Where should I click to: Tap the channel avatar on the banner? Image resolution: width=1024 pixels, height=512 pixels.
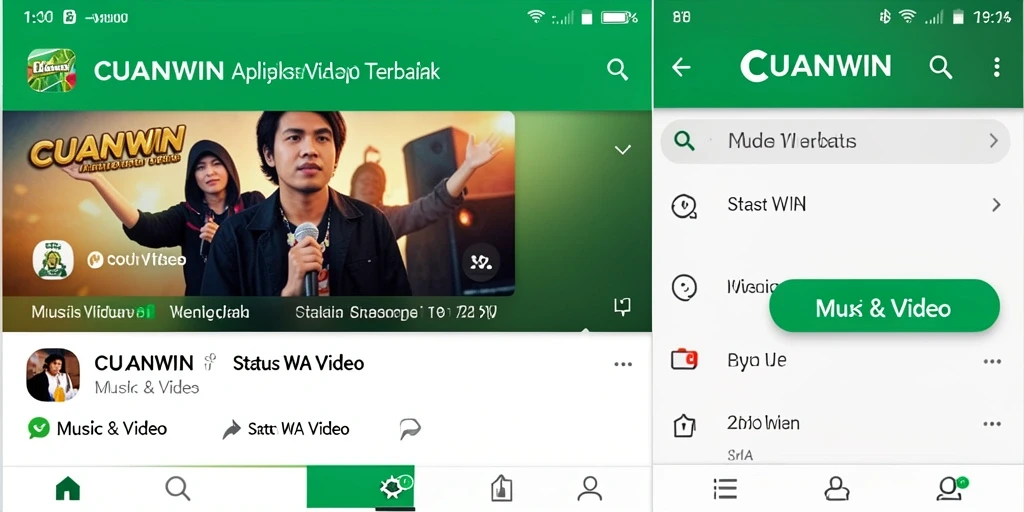click(x=53, y=259)
